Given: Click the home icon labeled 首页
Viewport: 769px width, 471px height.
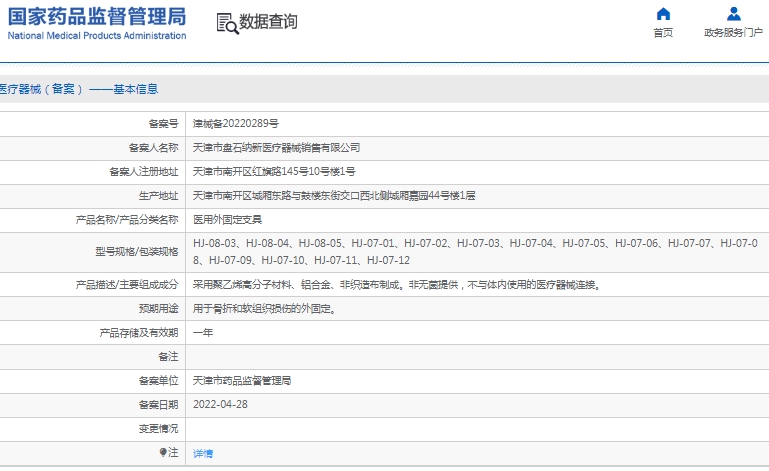Looking at the screenshot, I should 663,14.
